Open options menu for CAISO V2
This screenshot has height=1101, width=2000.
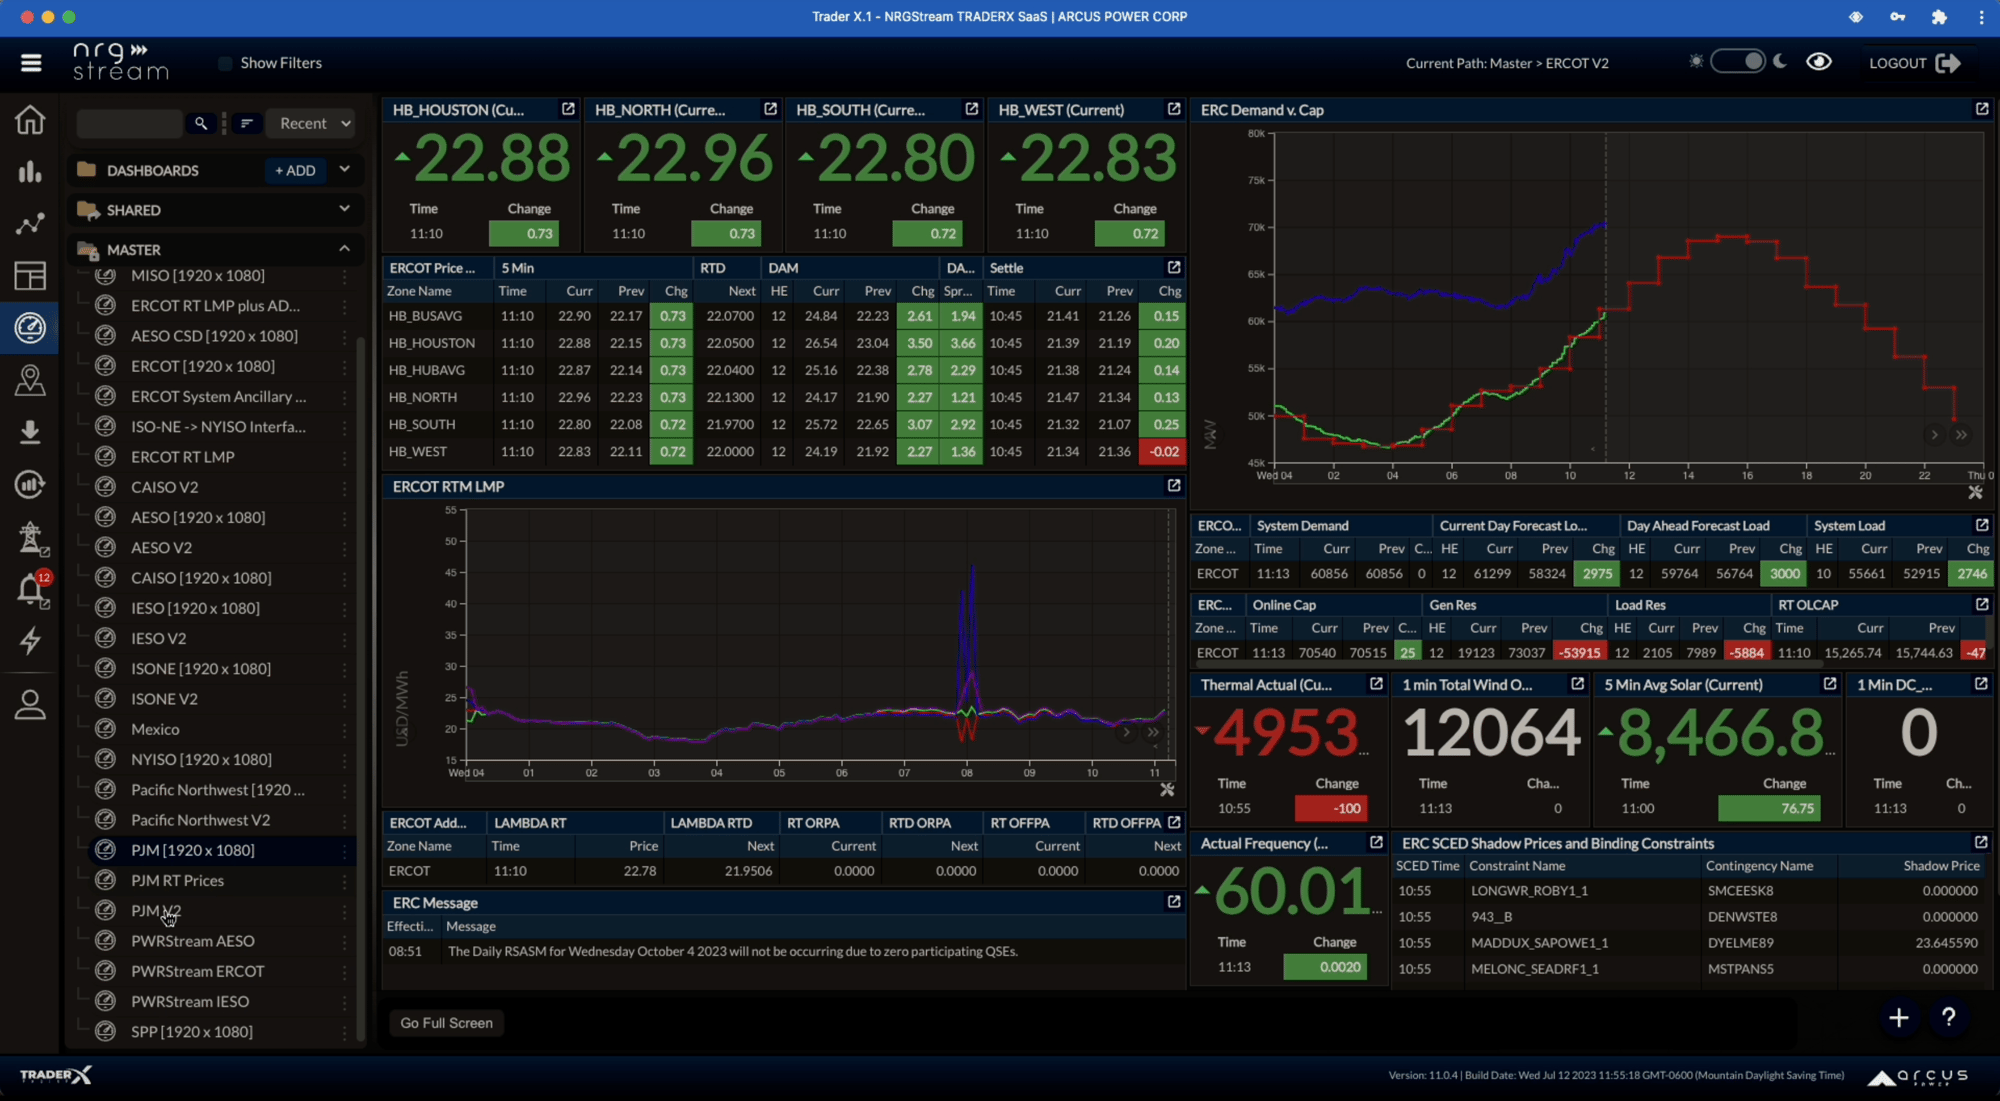tap(345, 487)
